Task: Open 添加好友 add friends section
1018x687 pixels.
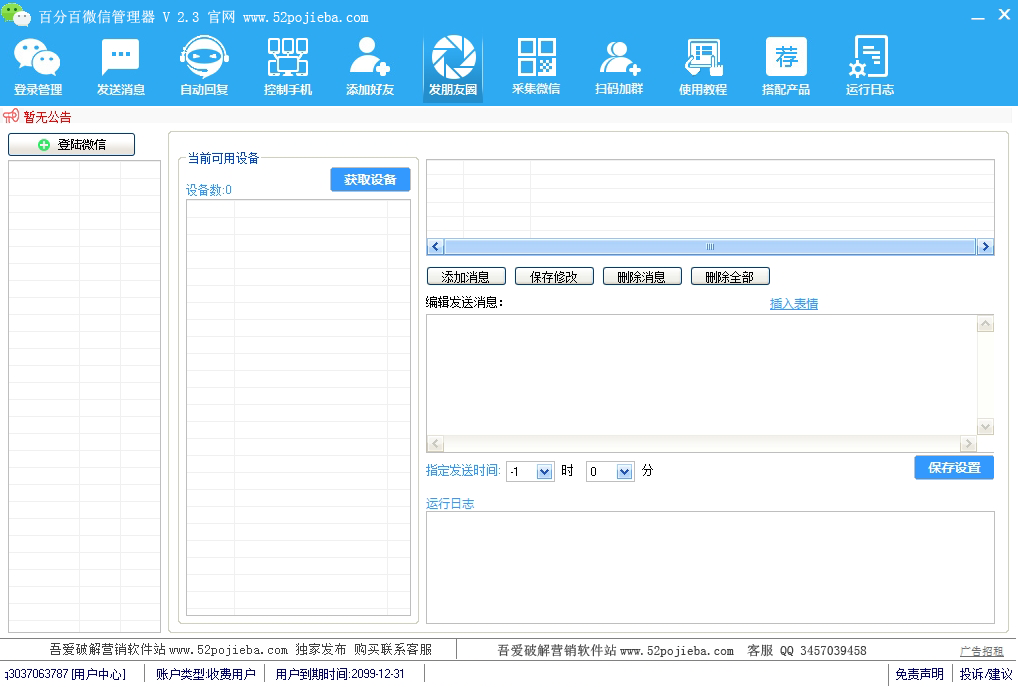Action: click(370, 67)
